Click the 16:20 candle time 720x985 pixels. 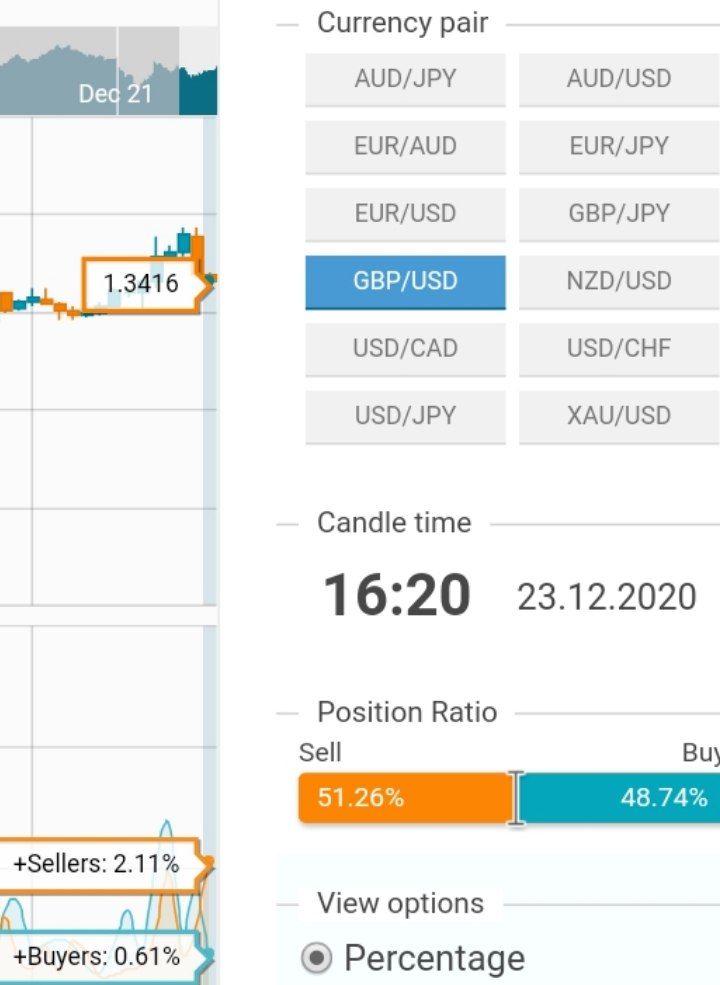click(397, 596)
